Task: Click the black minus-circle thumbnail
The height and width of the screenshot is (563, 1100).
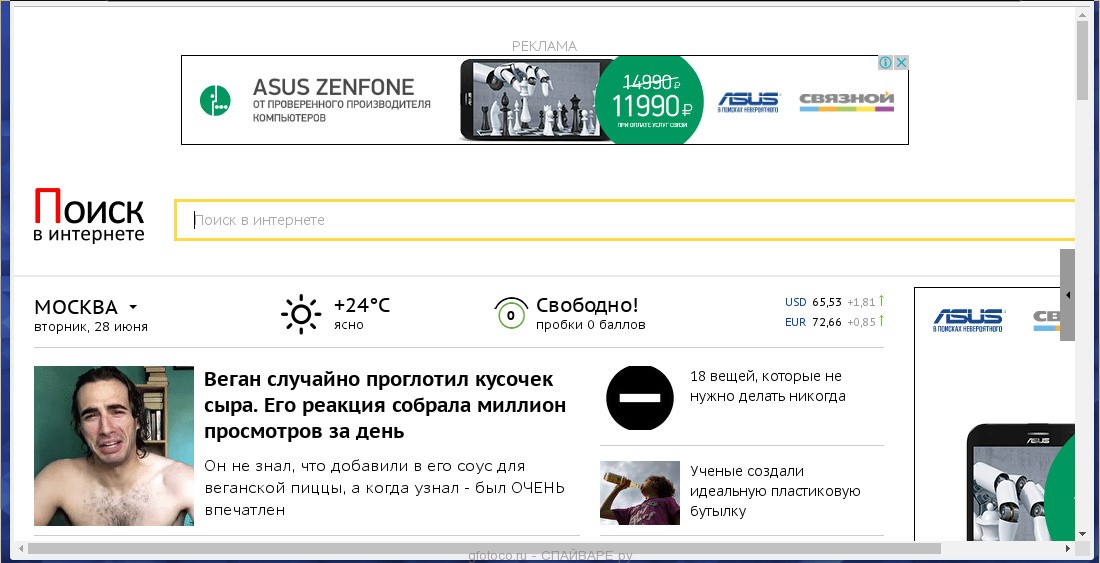Action: (640, 398)
